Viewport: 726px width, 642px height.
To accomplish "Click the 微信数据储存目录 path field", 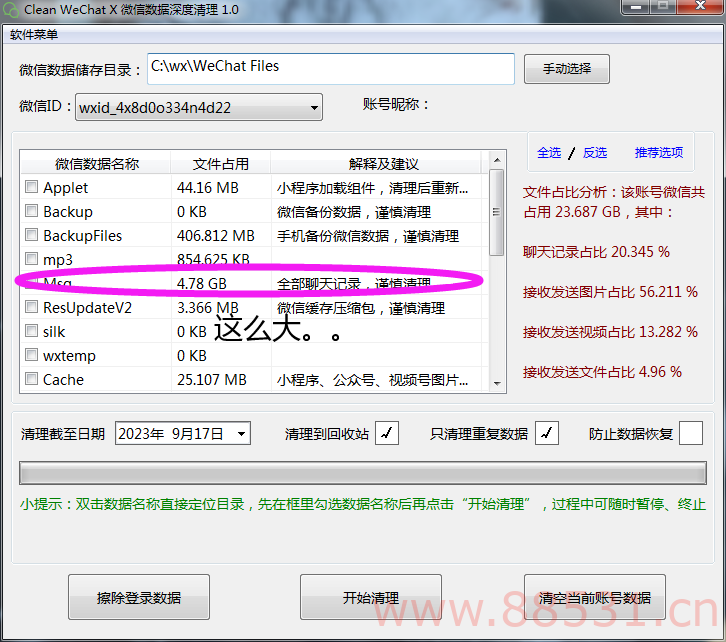I will click(x=330, y=69).
